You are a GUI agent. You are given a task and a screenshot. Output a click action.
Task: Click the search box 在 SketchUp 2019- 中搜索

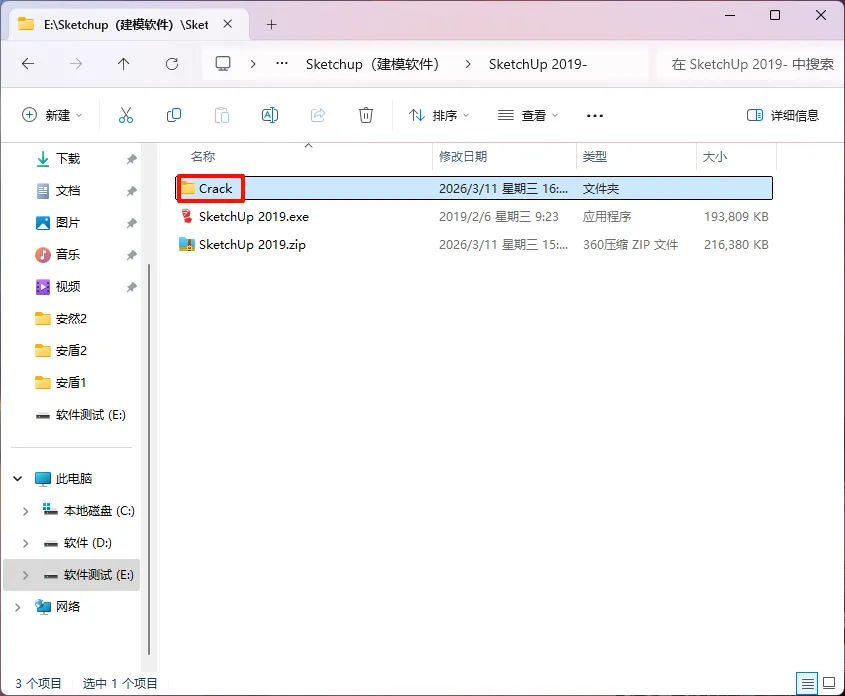751,64
